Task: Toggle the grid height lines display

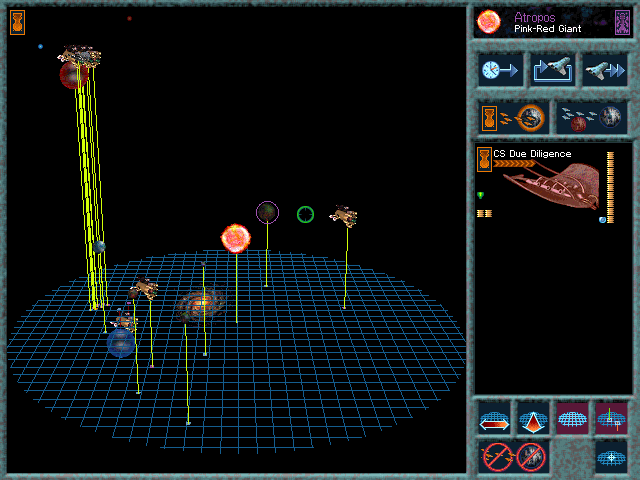Action: [611, 419]
